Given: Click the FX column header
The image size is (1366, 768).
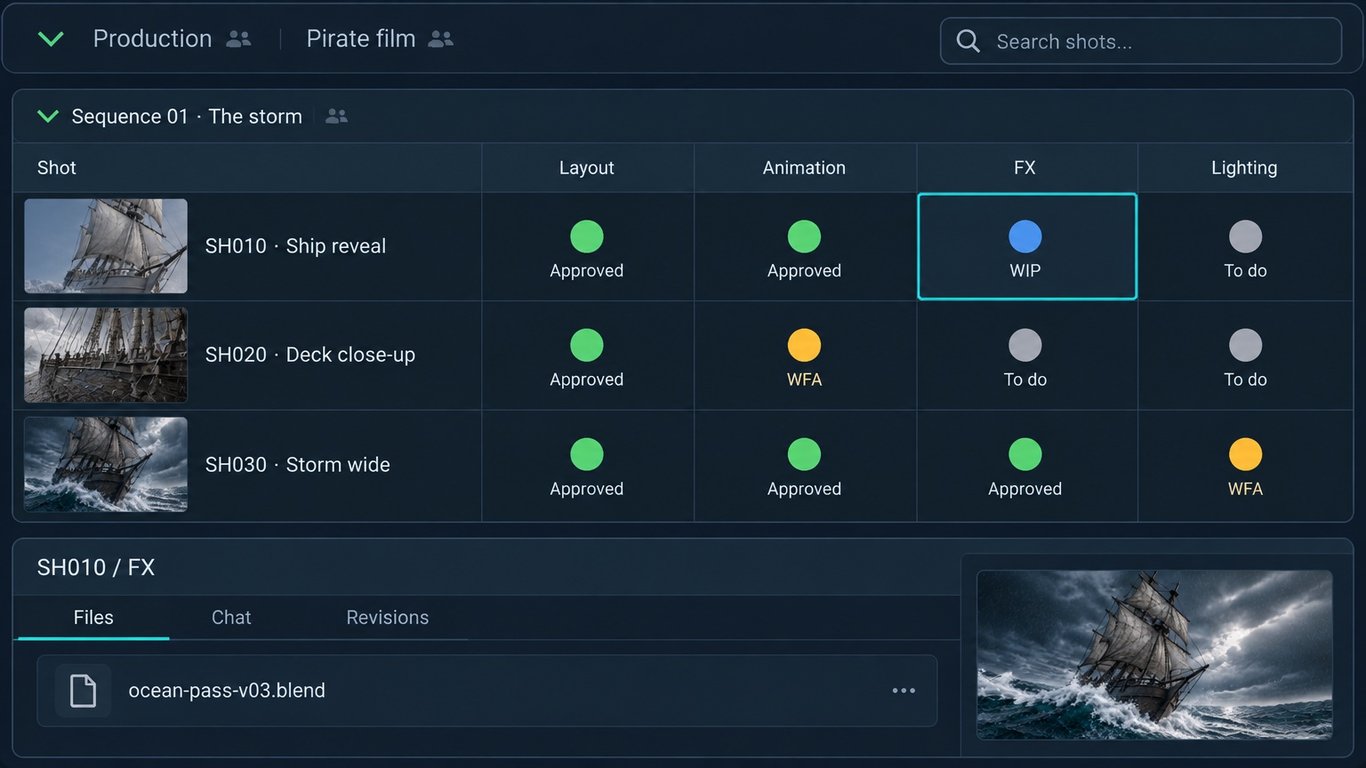Looking at the screenshot, I should 1025,168.
